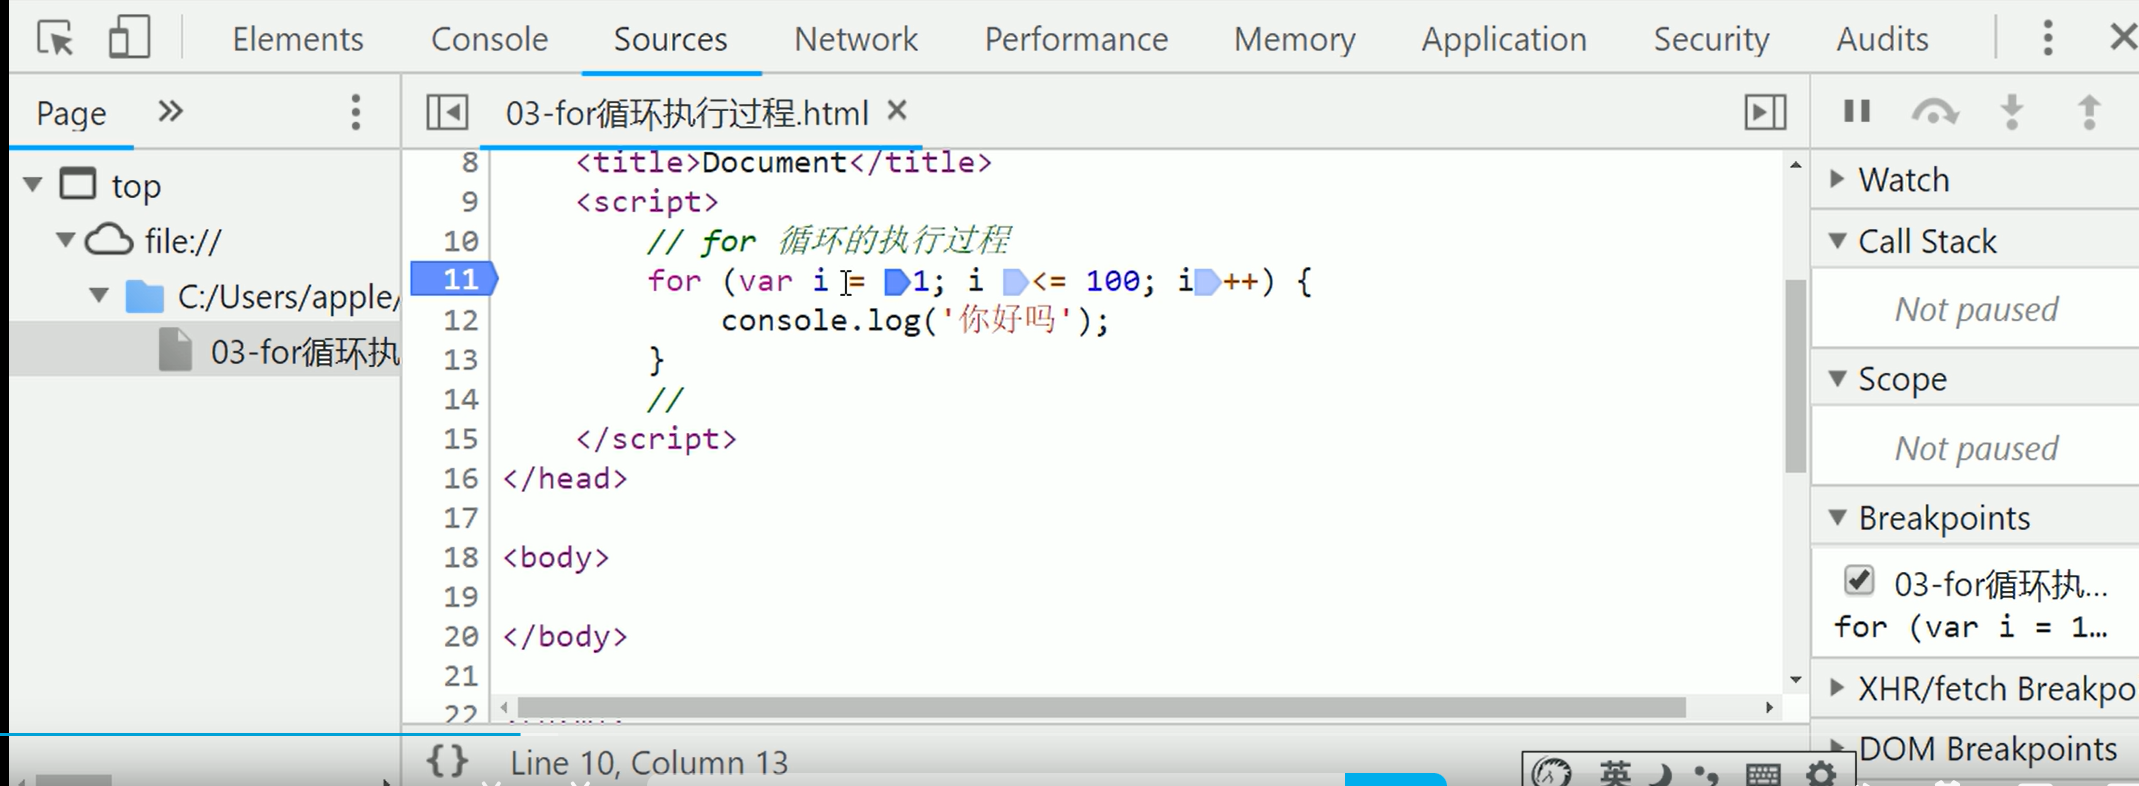The width and height of the screenshot is (2139, 786).
Task: Pretty print the source with braces icon
Action: [x=447, y=762]
